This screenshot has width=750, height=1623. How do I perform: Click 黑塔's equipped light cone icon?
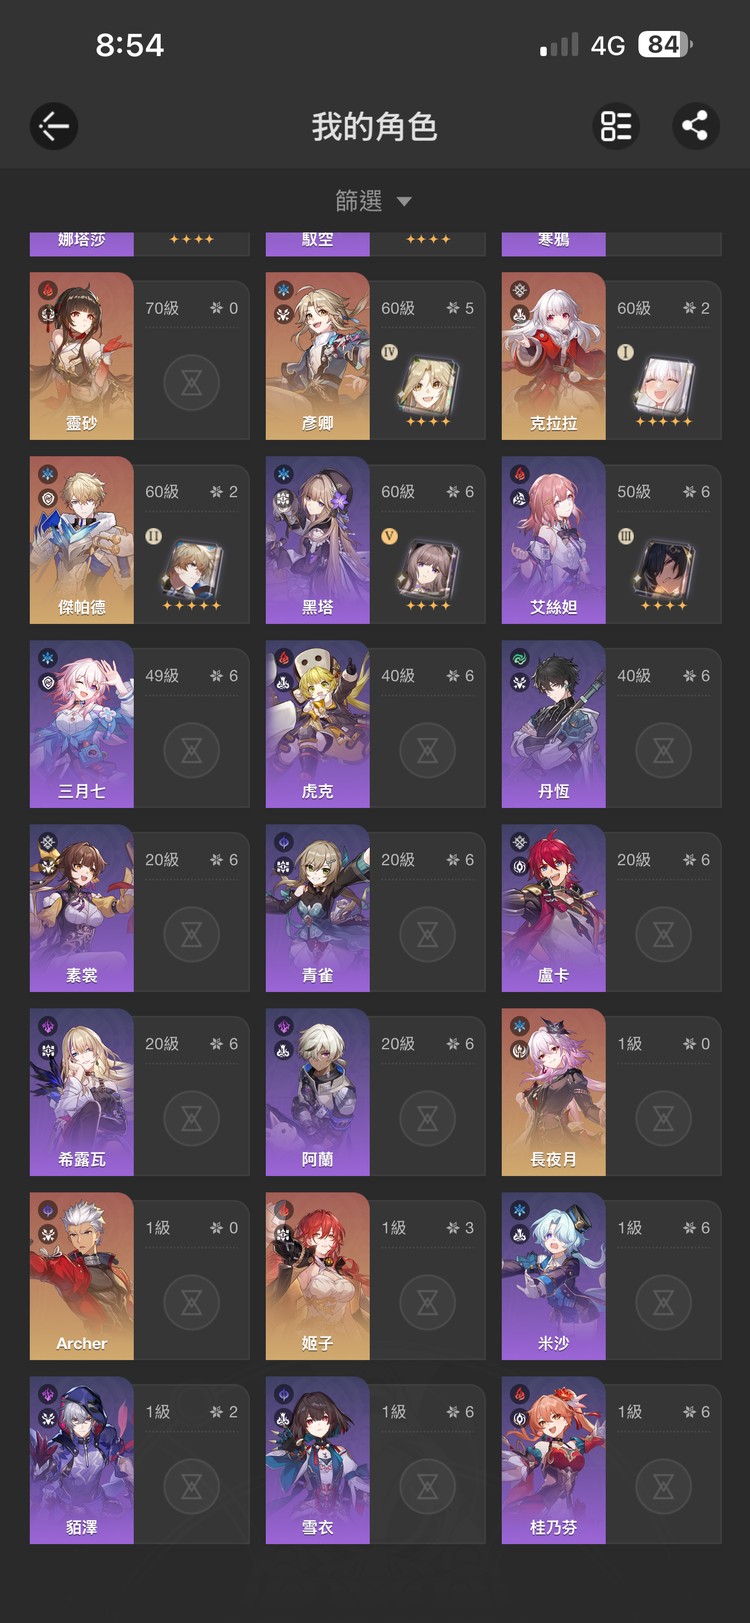[x=428, y=569]
